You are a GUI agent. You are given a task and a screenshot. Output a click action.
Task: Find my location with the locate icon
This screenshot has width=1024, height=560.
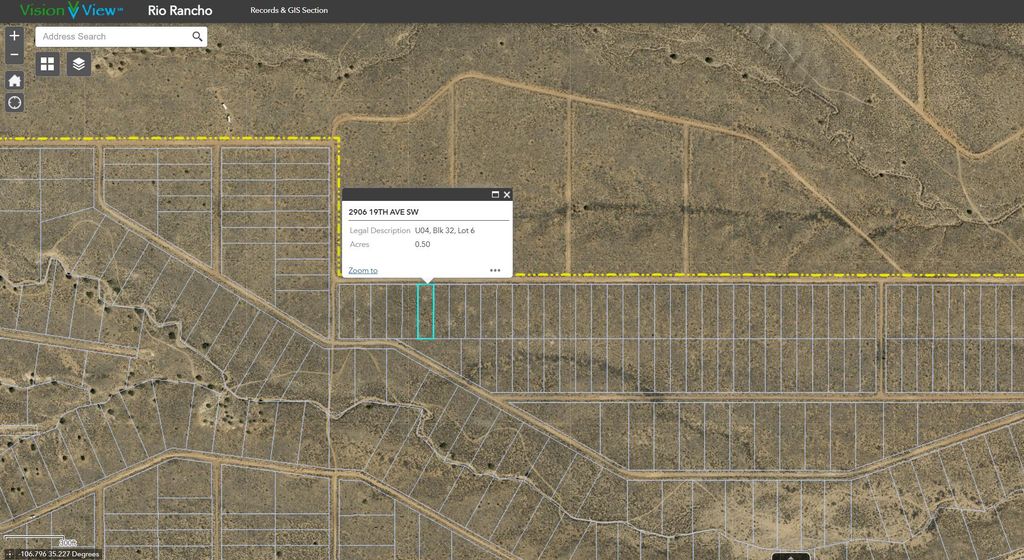(x=14, y=102)
